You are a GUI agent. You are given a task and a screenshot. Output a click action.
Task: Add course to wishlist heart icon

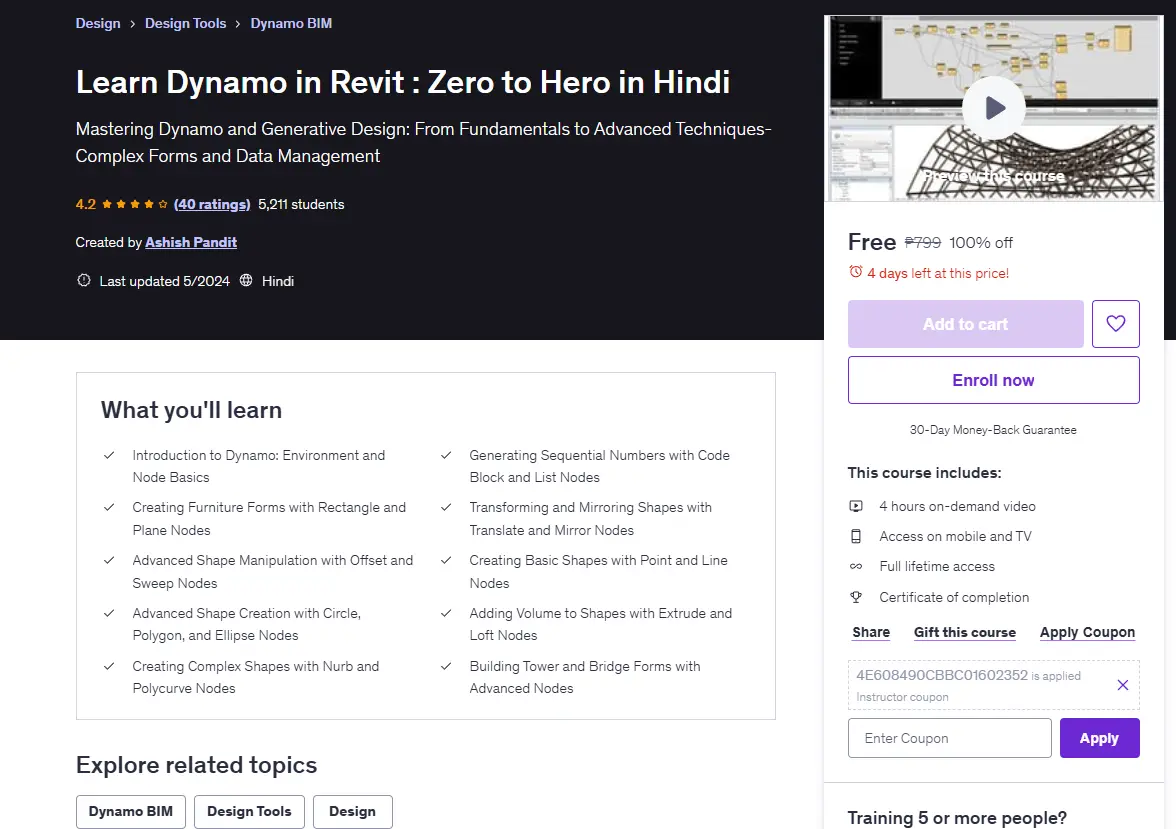[1115, 323]
